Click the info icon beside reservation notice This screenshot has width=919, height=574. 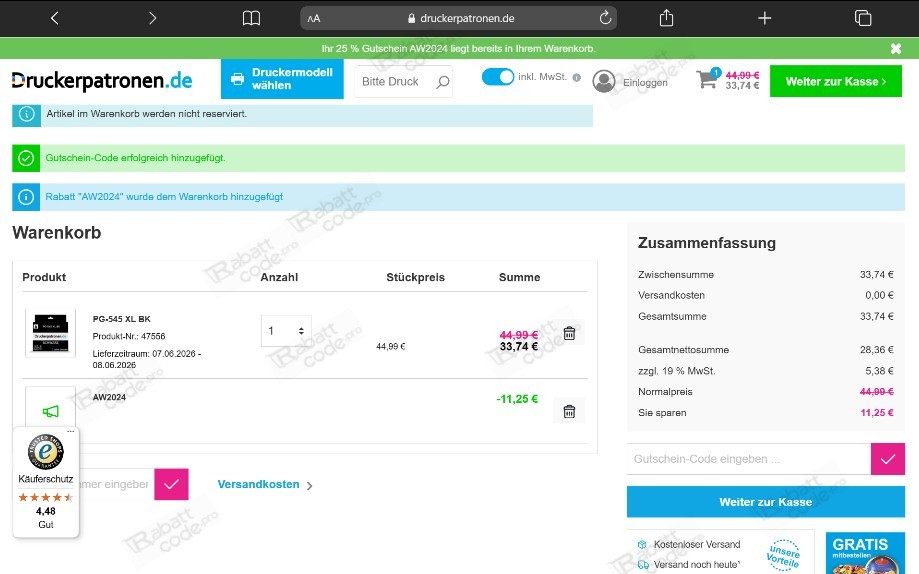[x=26, y=114]
